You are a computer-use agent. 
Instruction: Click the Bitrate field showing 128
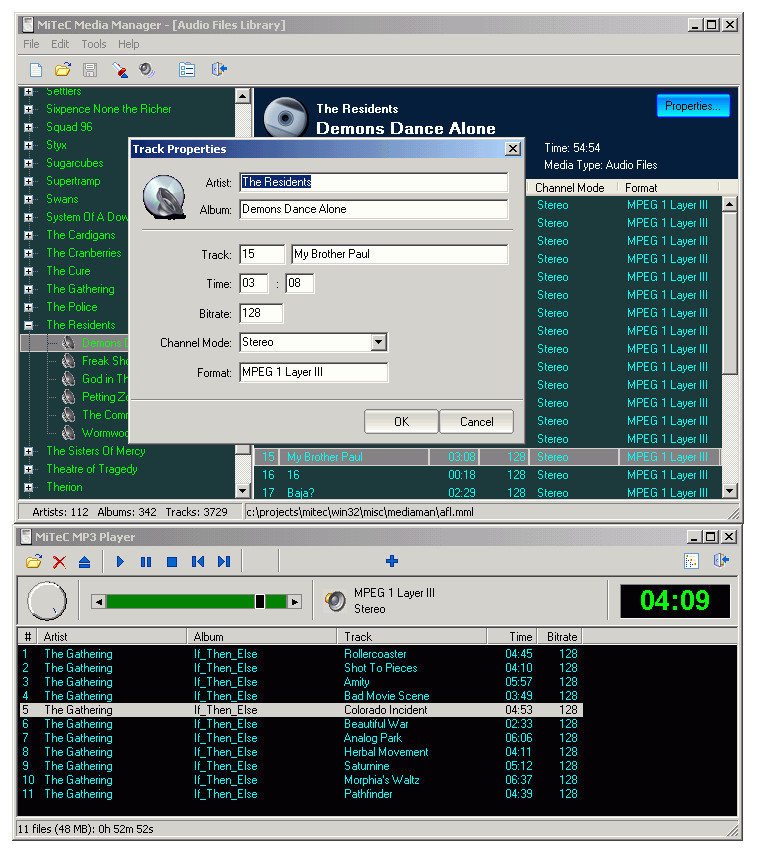[x=262, y=314]
